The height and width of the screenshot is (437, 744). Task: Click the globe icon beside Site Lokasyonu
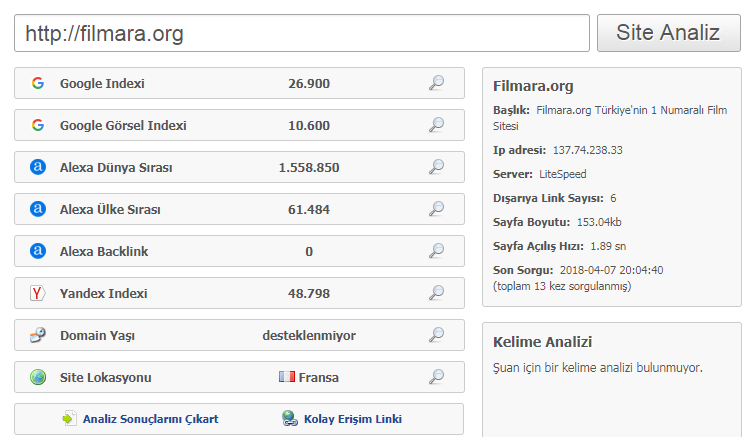[x=38, y=377]
